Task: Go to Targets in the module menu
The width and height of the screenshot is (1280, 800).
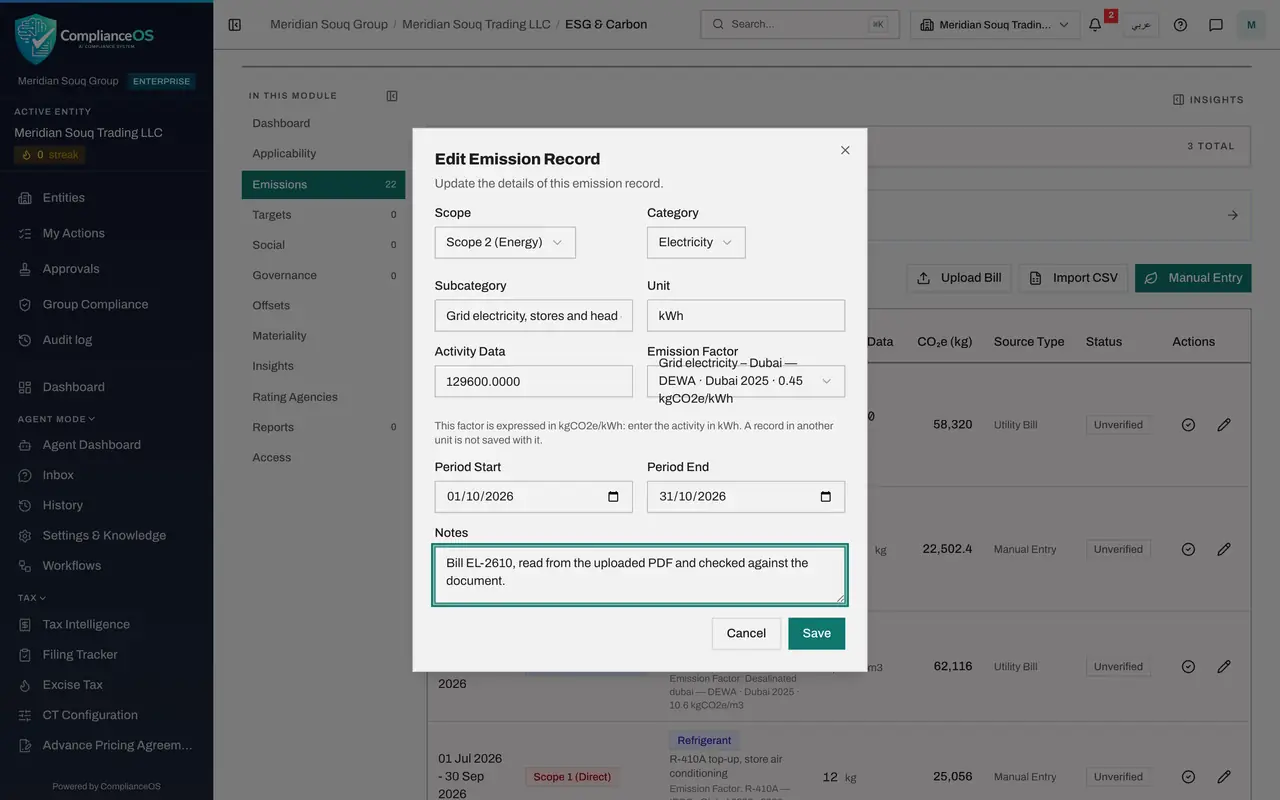Action: point(323,215)
